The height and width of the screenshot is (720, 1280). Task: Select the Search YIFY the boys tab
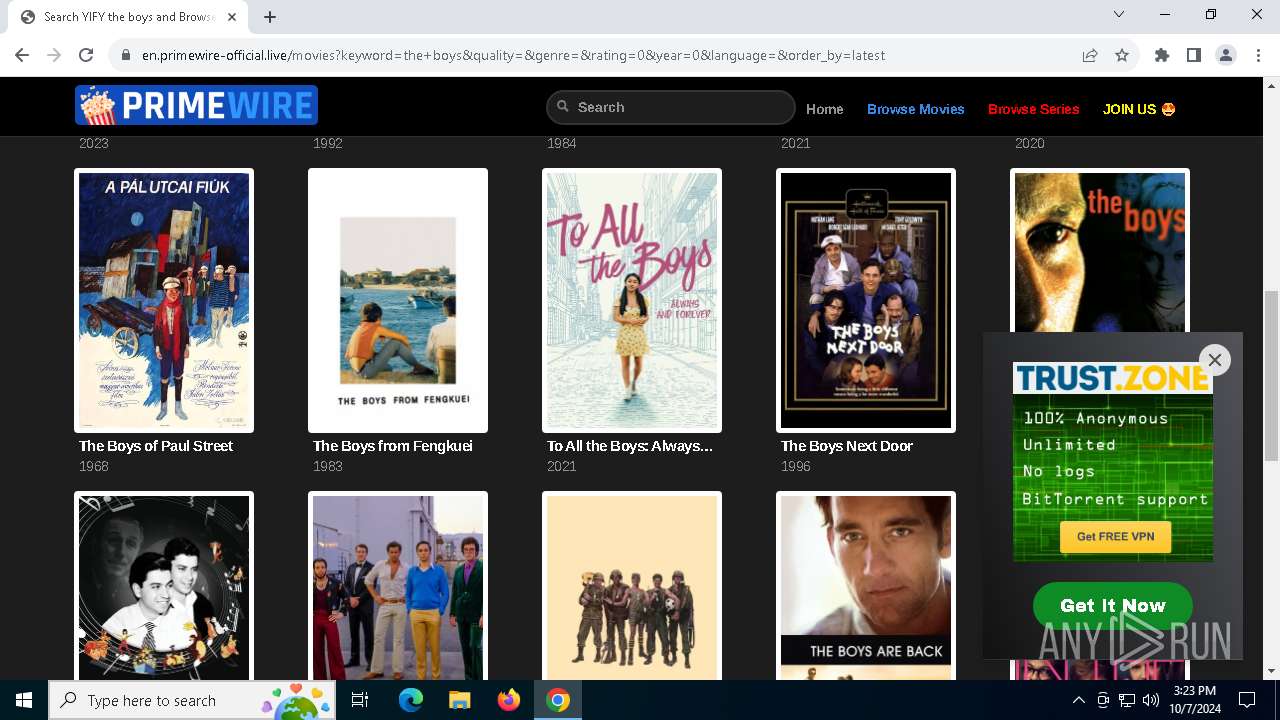pyautogui.click(x=128, y=17)
